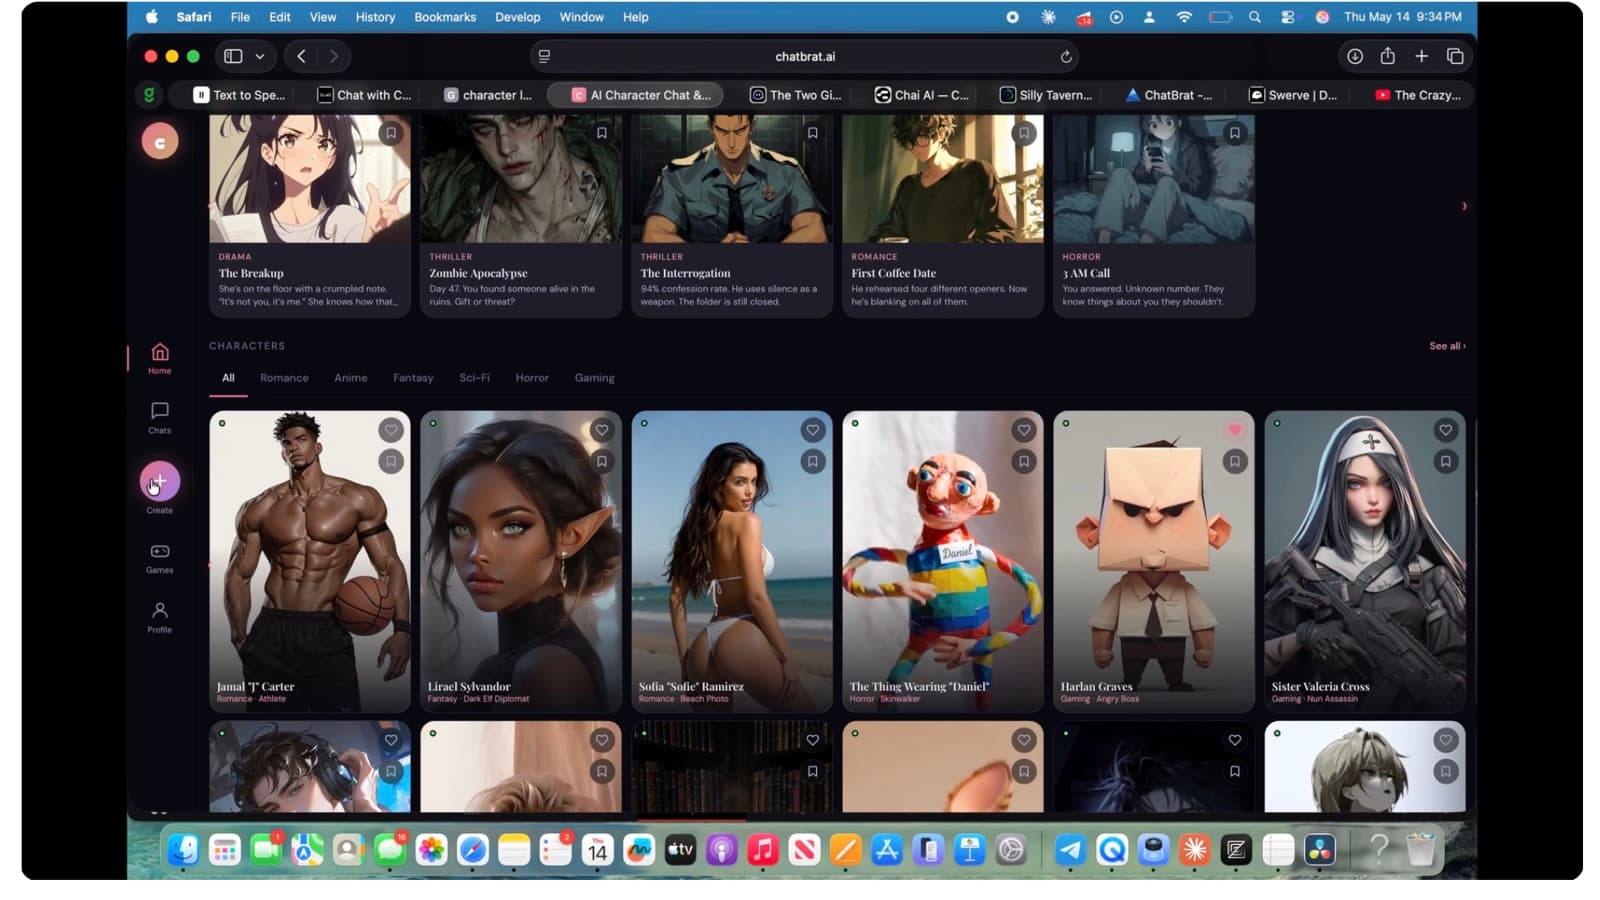The height and width of the screenshot is (900, 1600).
Task: Open the Chats section in sidebar
Action: pos(159,417)
